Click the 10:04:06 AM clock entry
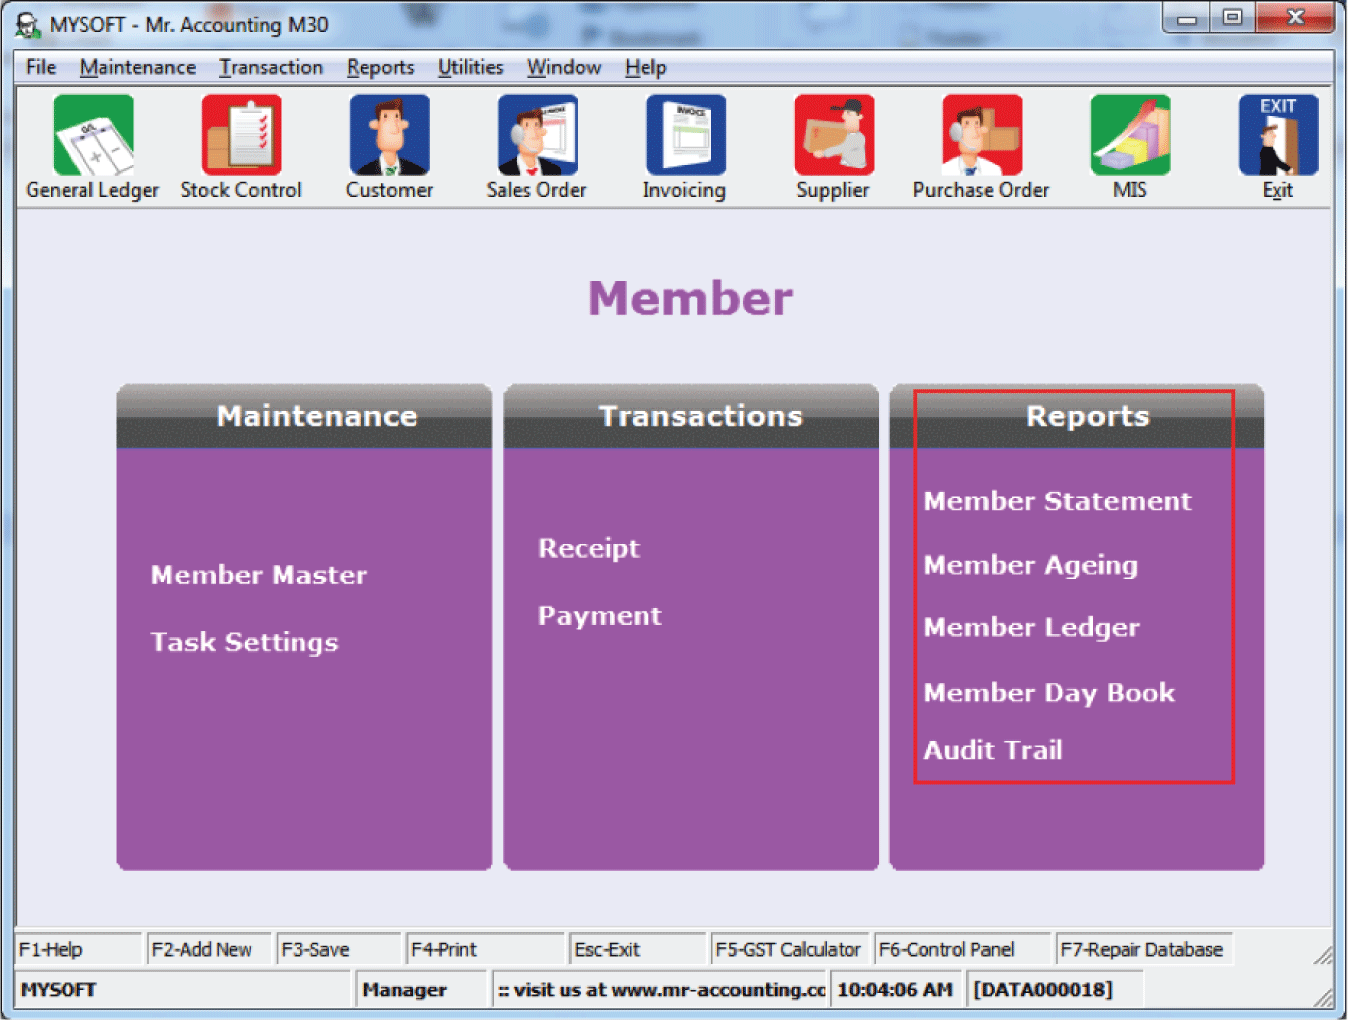Image resolution: width=1348 pixels, height=1020 pixels. (x=896, y=989)
